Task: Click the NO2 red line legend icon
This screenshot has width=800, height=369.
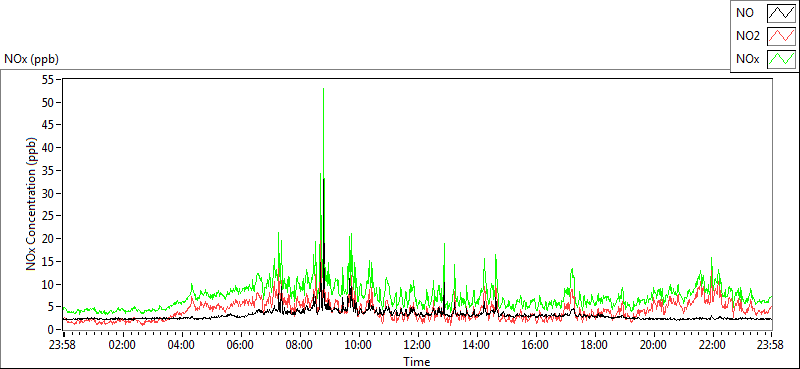Action: [x=781, y=36]
